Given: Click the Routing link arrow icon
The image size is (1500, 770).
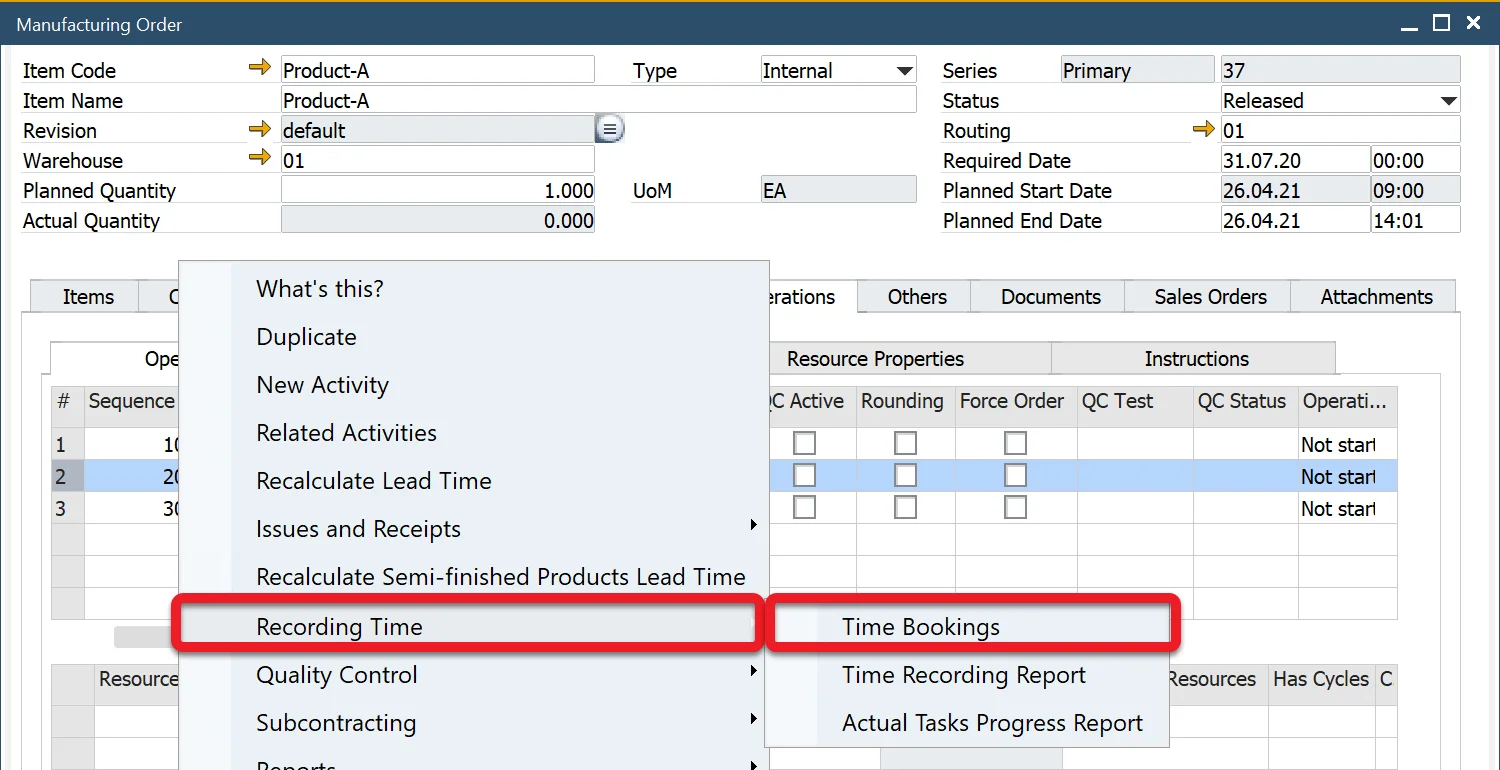Looking at the screenshot, I should click(x=1204, y=129).
